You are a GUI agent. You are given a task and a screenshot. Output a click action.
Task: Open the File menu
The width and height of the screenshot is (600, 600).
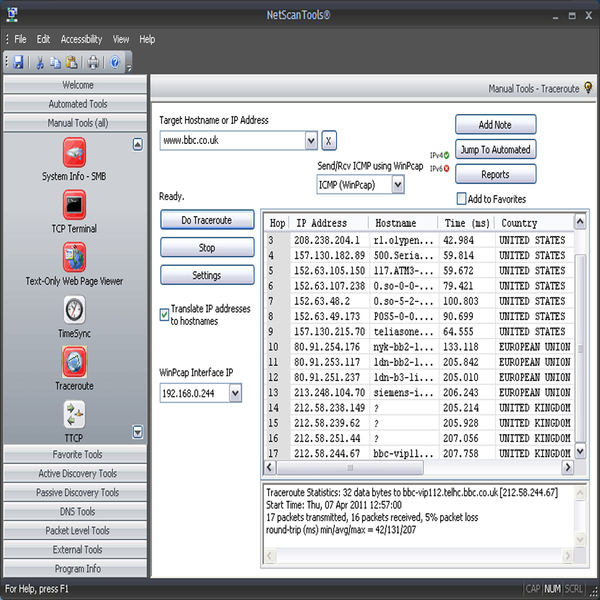pos(20,39)
